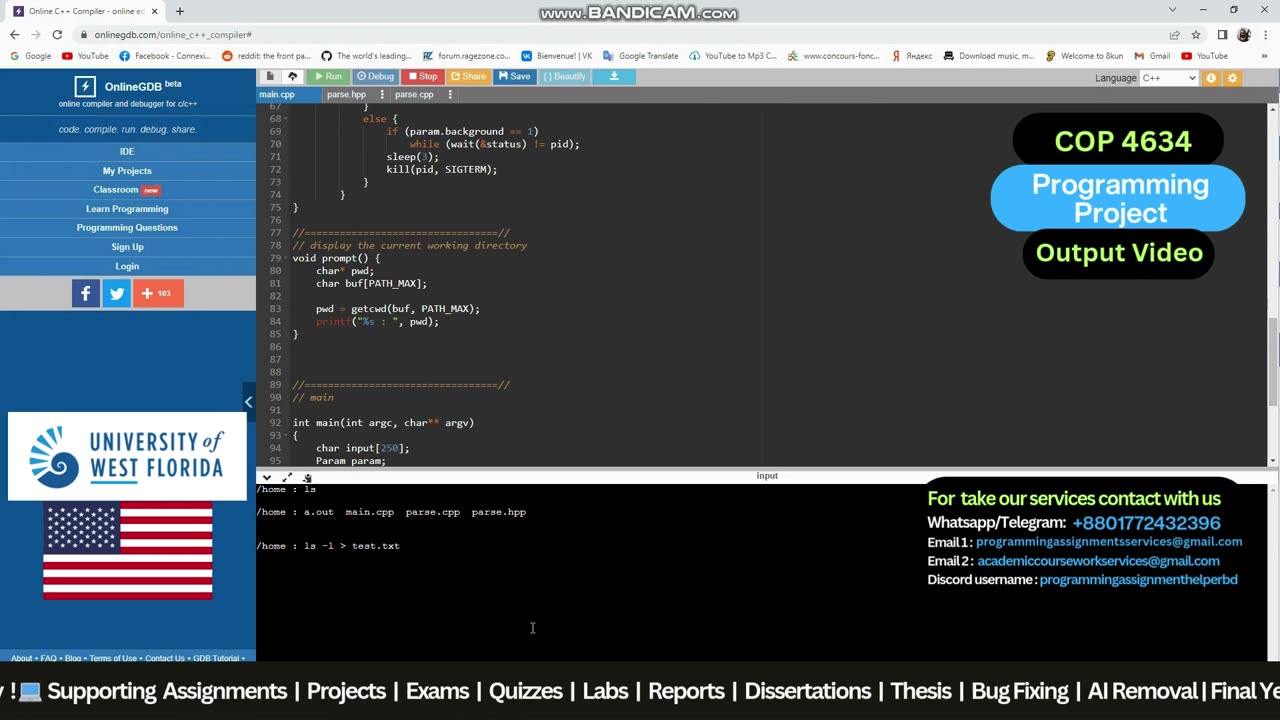Toggle the browser side panel icon
This screenshot has width=1280, height=720.
coord(1222,34)
